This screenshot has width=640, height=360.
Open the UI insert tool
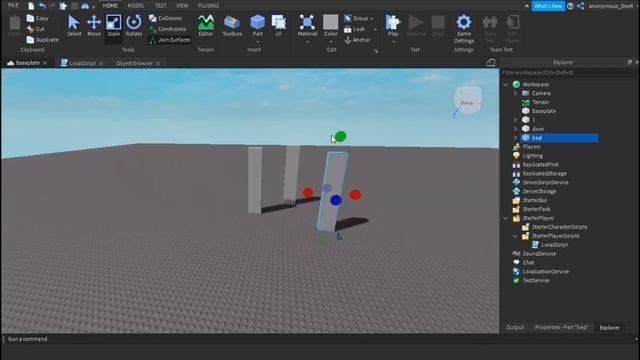(x=278, y=26)
